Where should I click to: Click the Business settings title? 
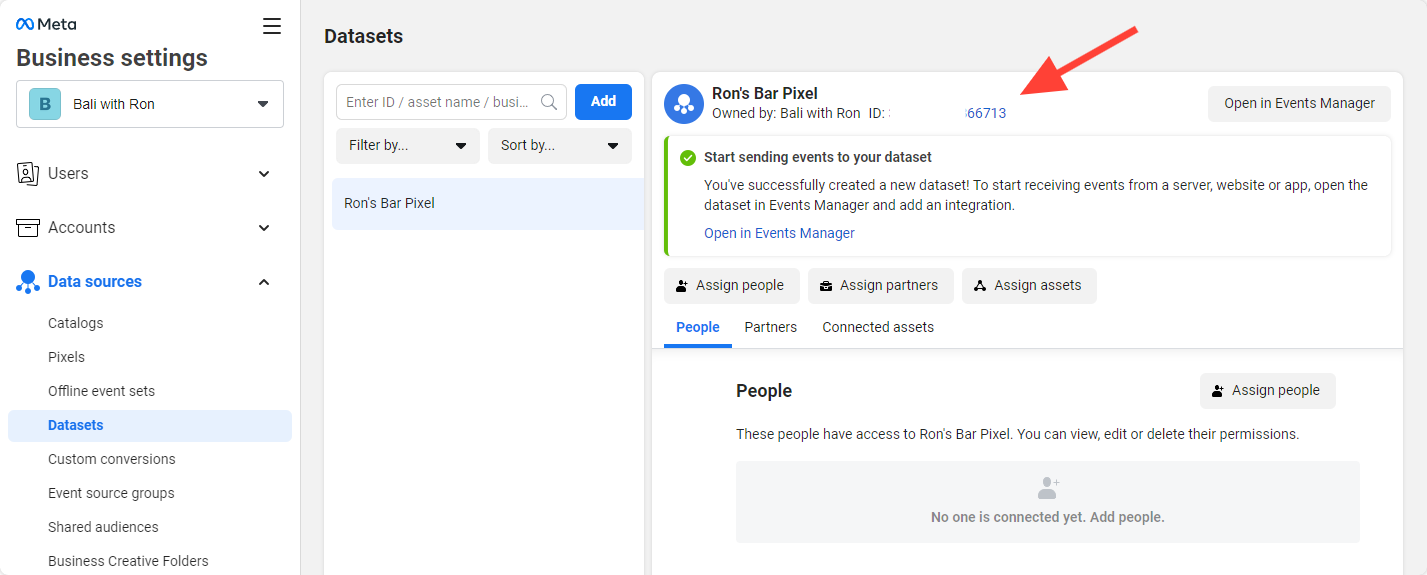112,58
